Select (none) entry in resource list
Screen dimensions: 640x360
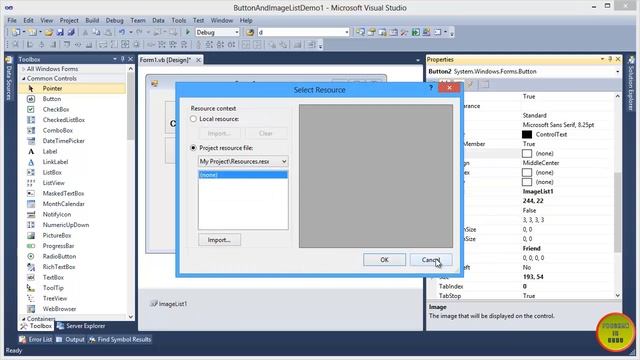(x=243, y=175)
